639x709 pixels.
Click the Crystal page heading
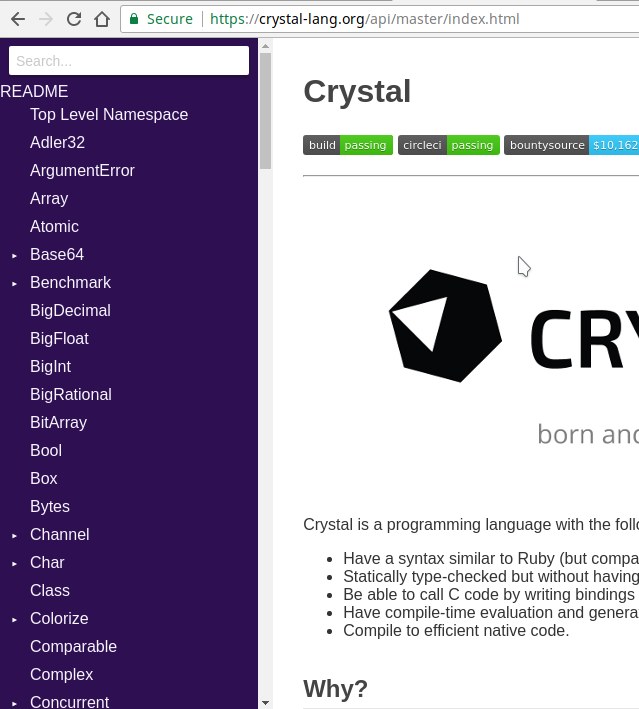coord(357,92)
